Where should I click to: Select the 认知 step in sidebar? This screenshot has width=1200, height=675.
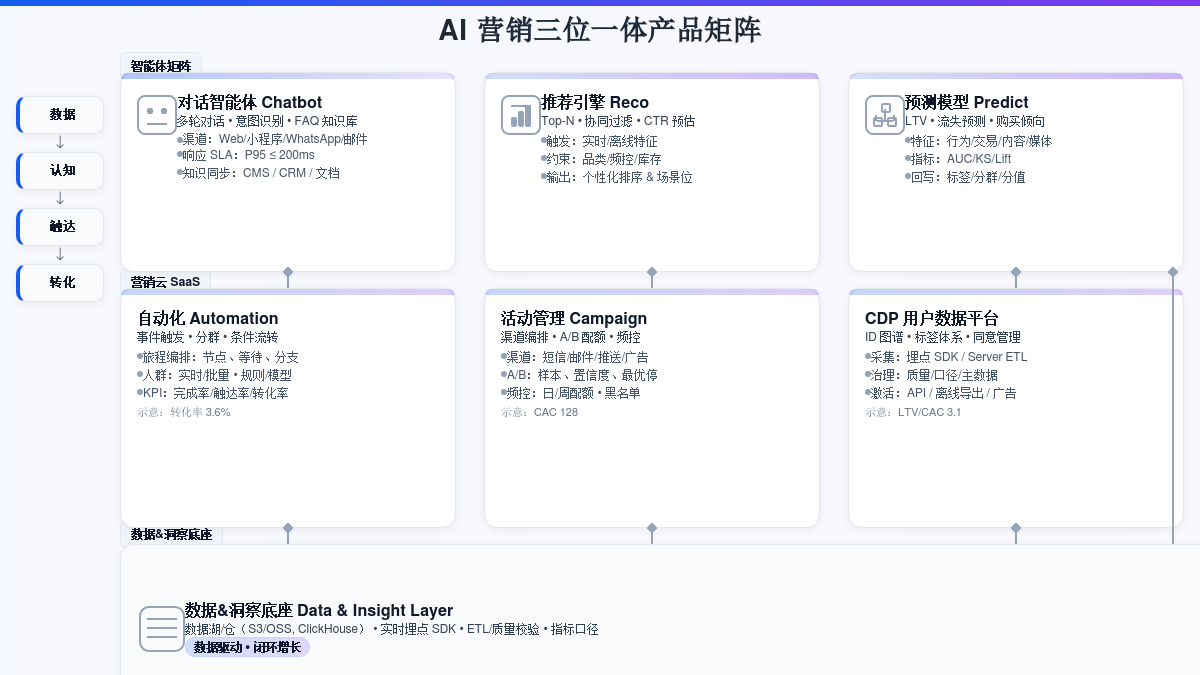coord(62,171)
